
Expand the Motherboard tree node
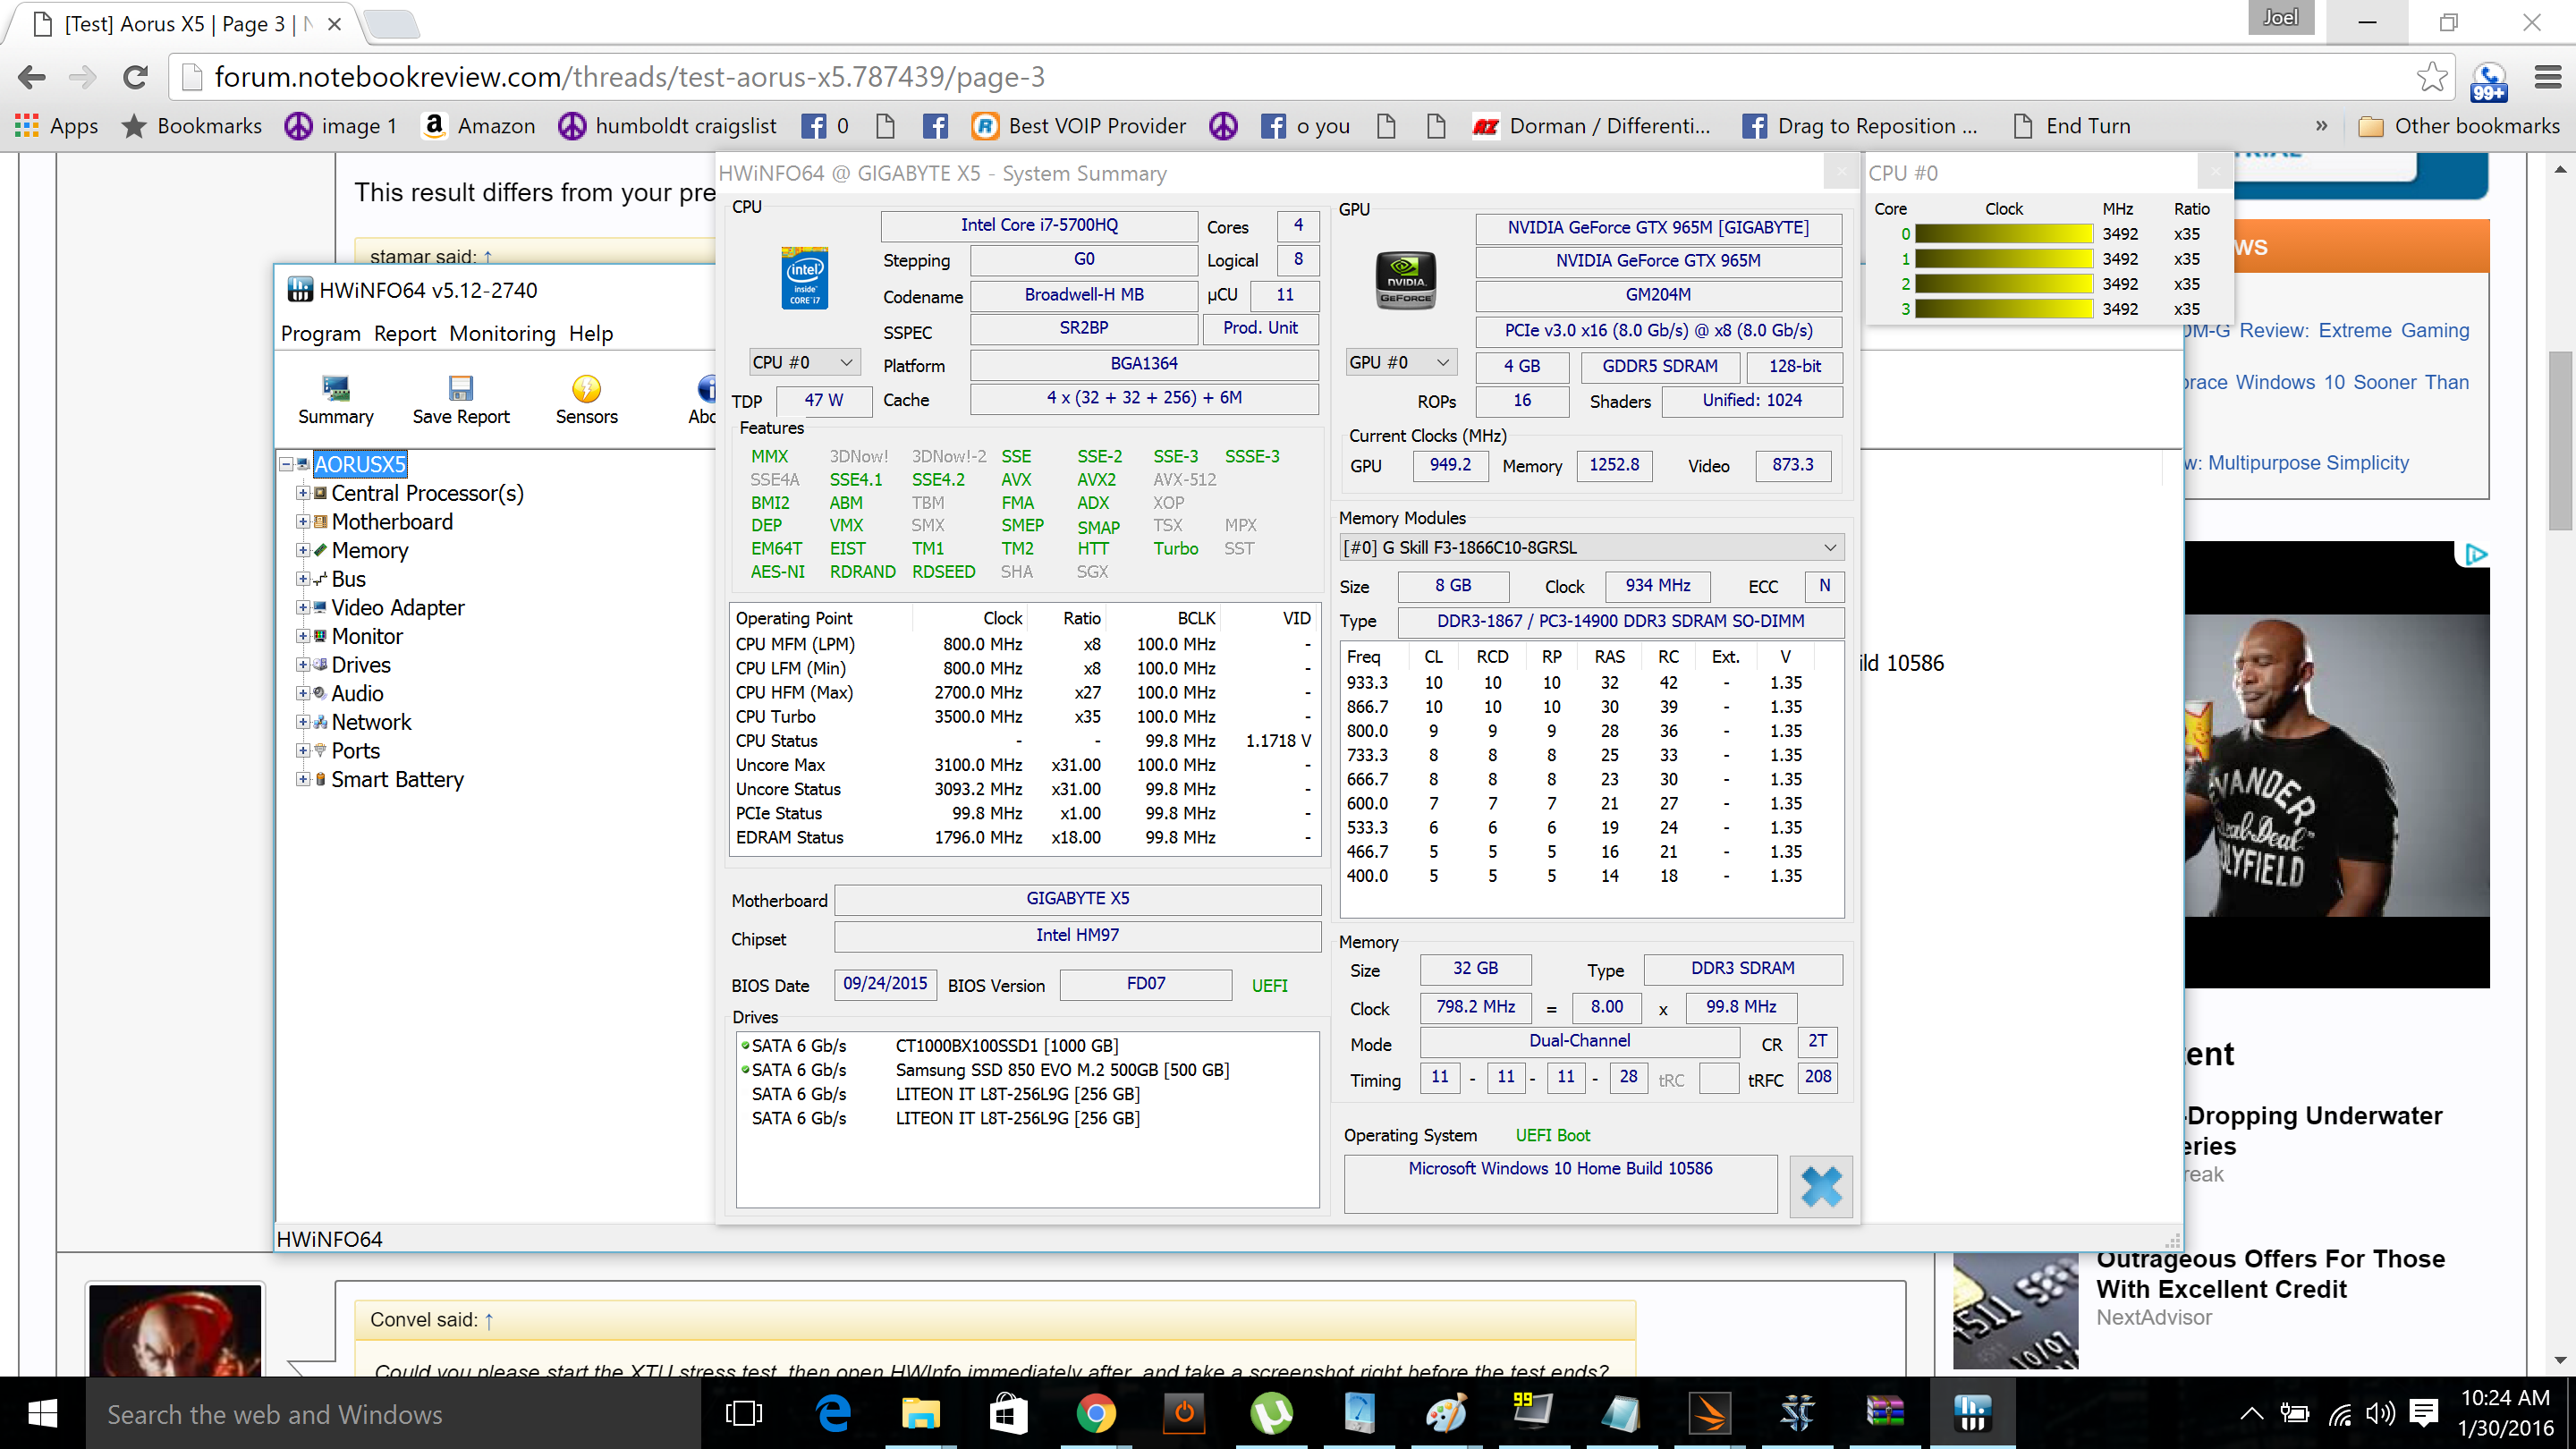(x=303, y=522)
